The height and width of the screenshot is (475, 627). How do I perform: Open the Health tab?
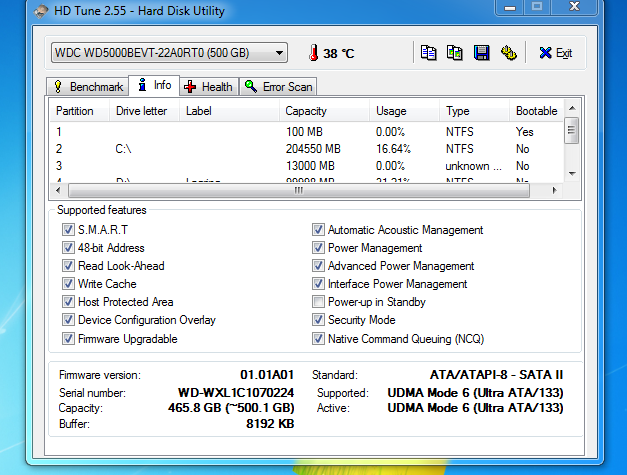click(x=209, y=87)
